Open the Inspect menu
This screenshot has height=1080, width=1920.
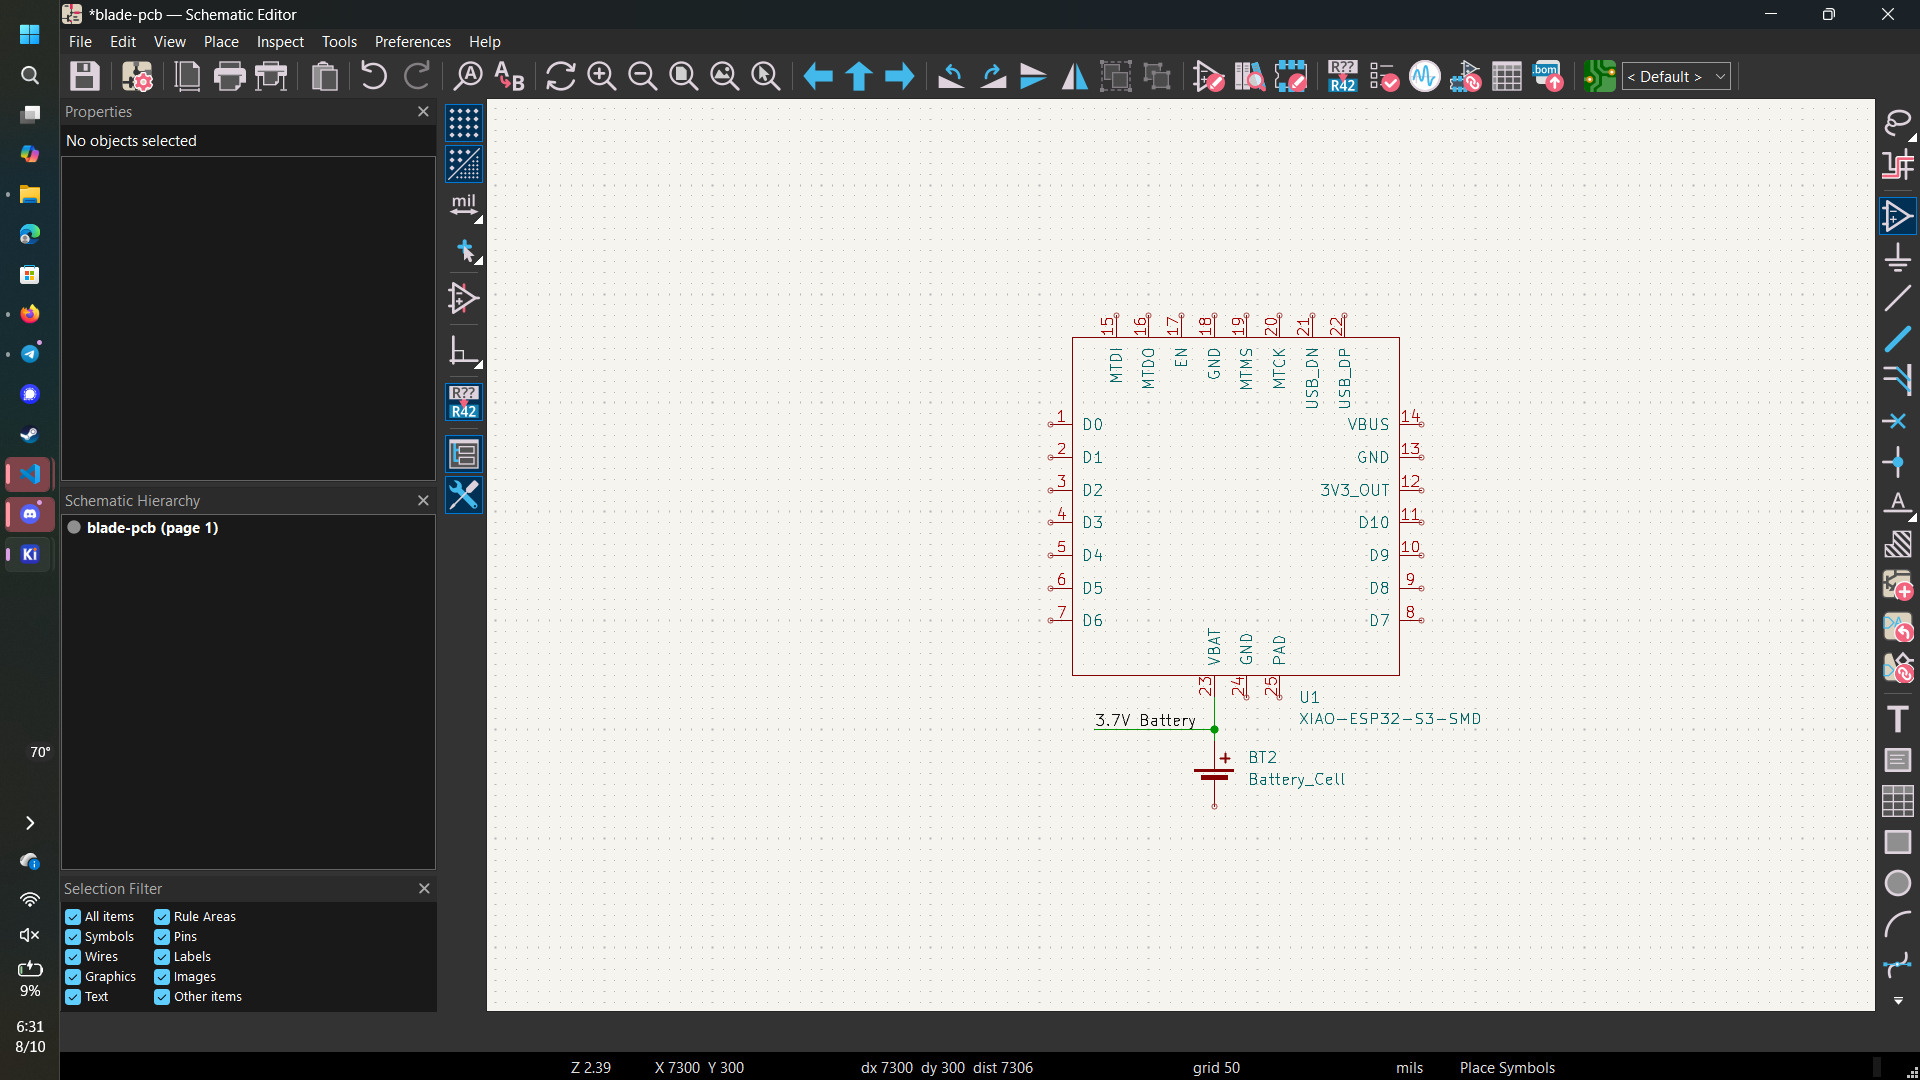pos(280,42)
